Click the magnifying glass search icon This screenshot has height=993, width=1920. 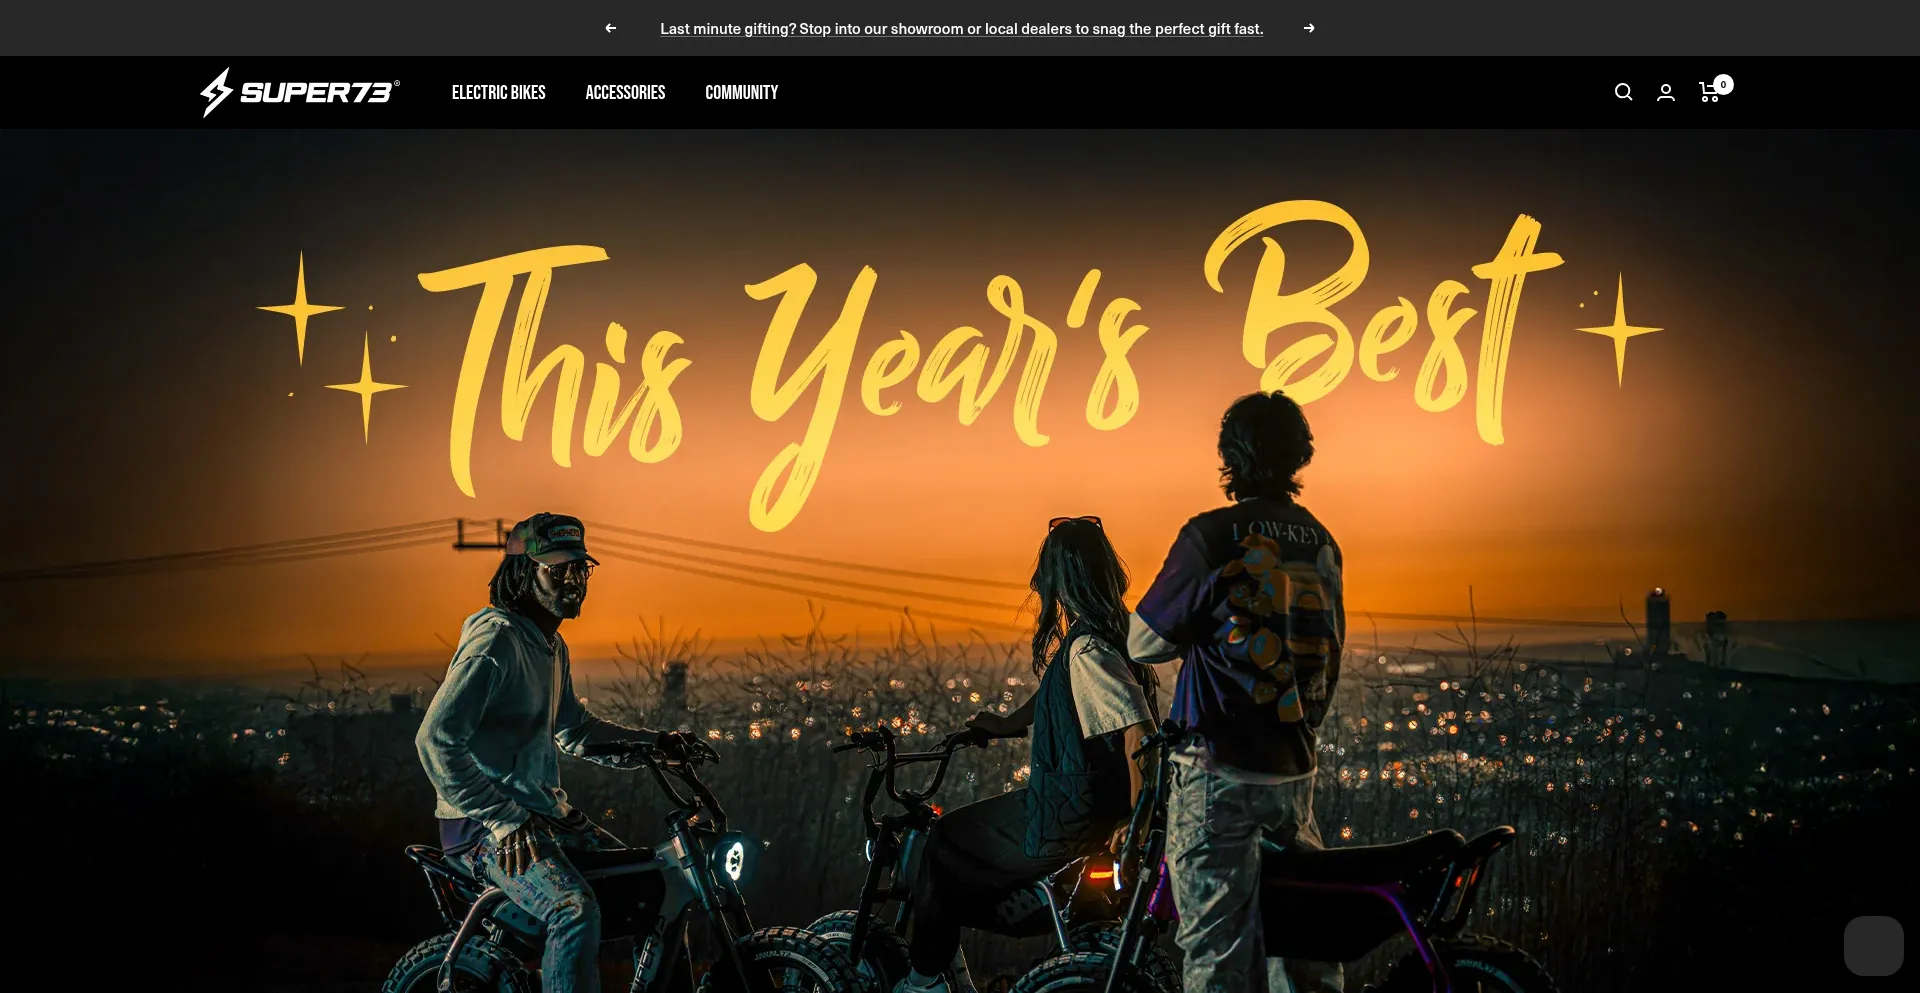(1623, 92)
